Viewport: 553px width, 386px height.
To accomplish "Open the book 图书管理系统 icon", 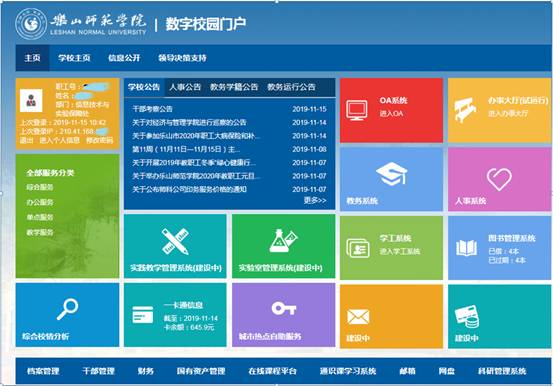I will click(x=466, y=248).
